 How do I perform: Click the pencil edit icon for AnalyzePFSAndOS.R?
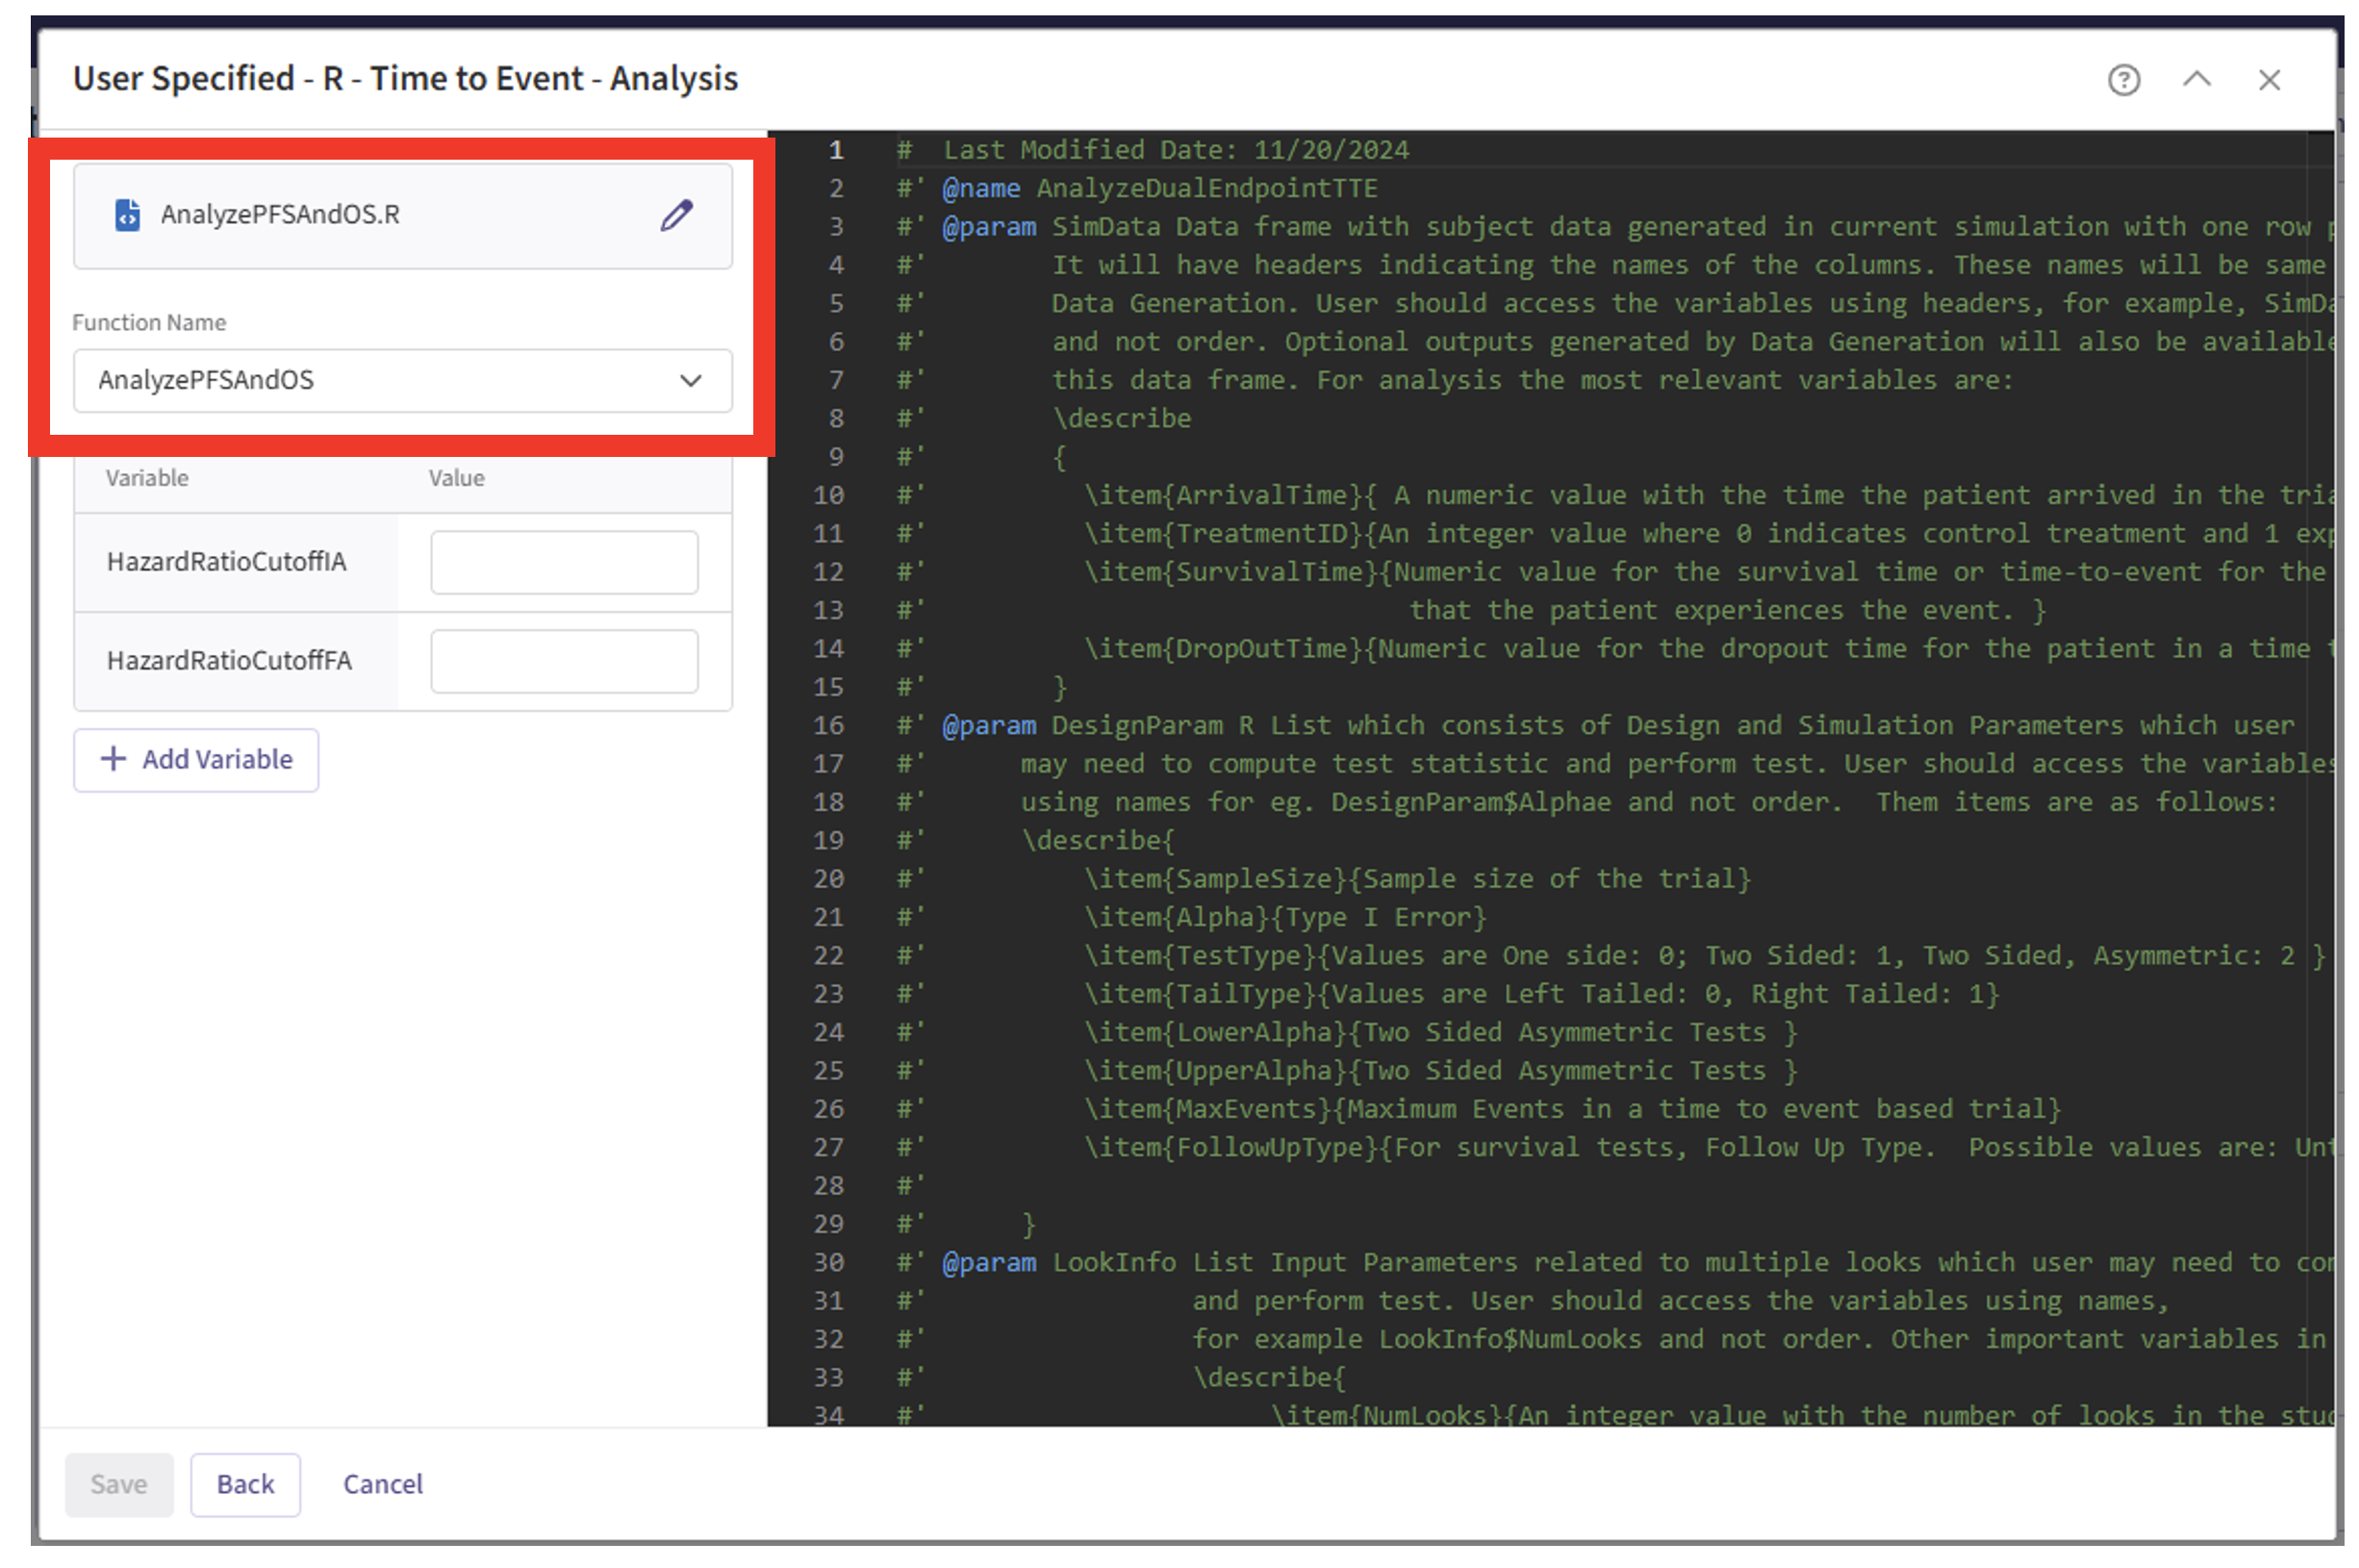[676, 215]
